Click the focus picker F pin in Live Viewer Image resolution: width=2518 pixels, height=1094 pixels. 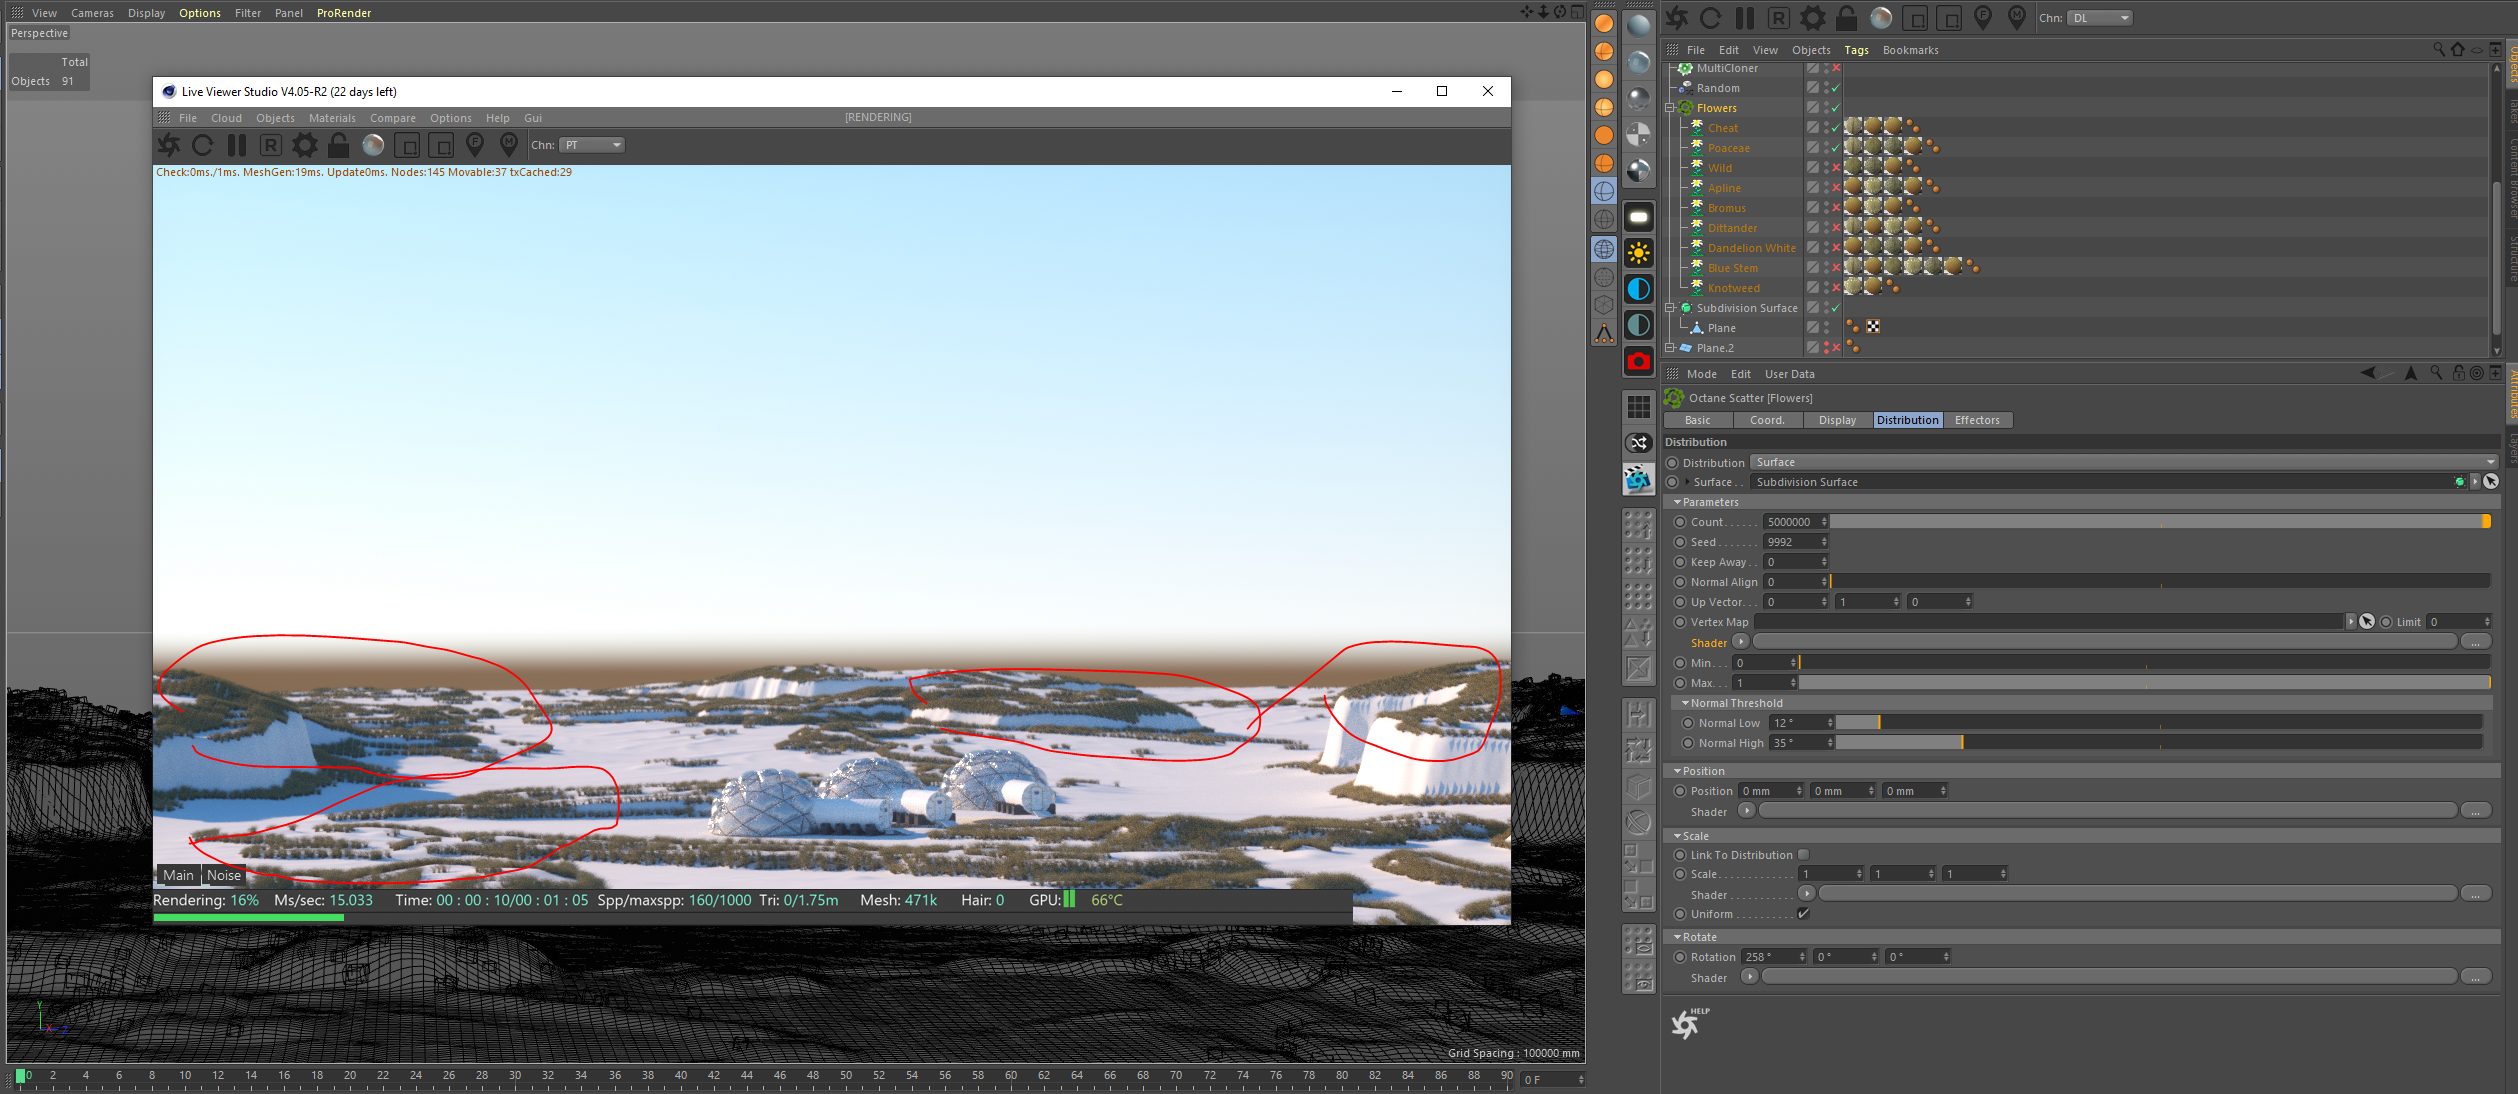pyautogui.click(x=475, y=145)
